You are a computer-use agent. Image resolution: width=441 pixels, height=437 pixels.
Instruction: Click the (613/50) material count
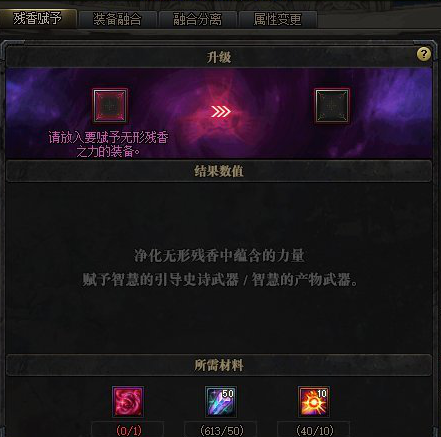click(x=222, y=431)
